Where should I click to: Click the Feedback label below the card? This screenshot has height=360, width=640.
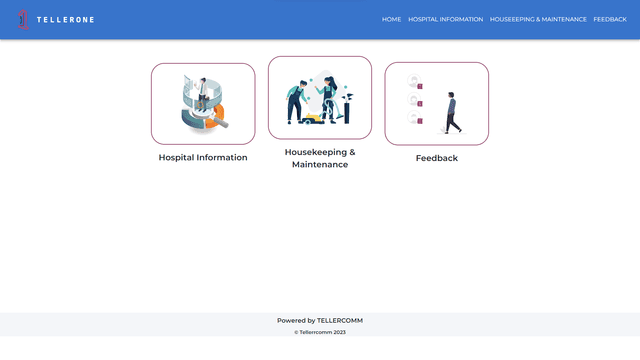pos(437,158)
